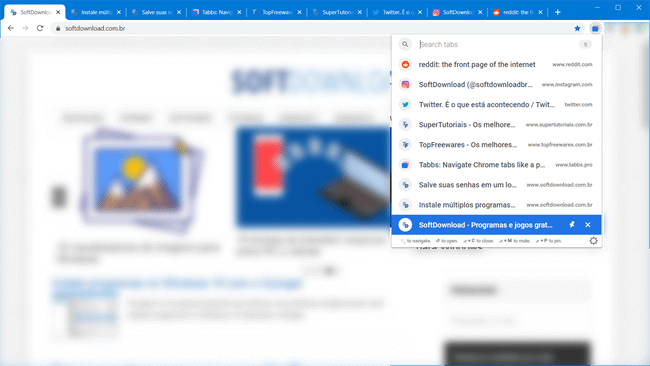Click the tab count badge showing 9
Image resolution: width=650 pixels, height=366 pixels.
coord(585,44)
